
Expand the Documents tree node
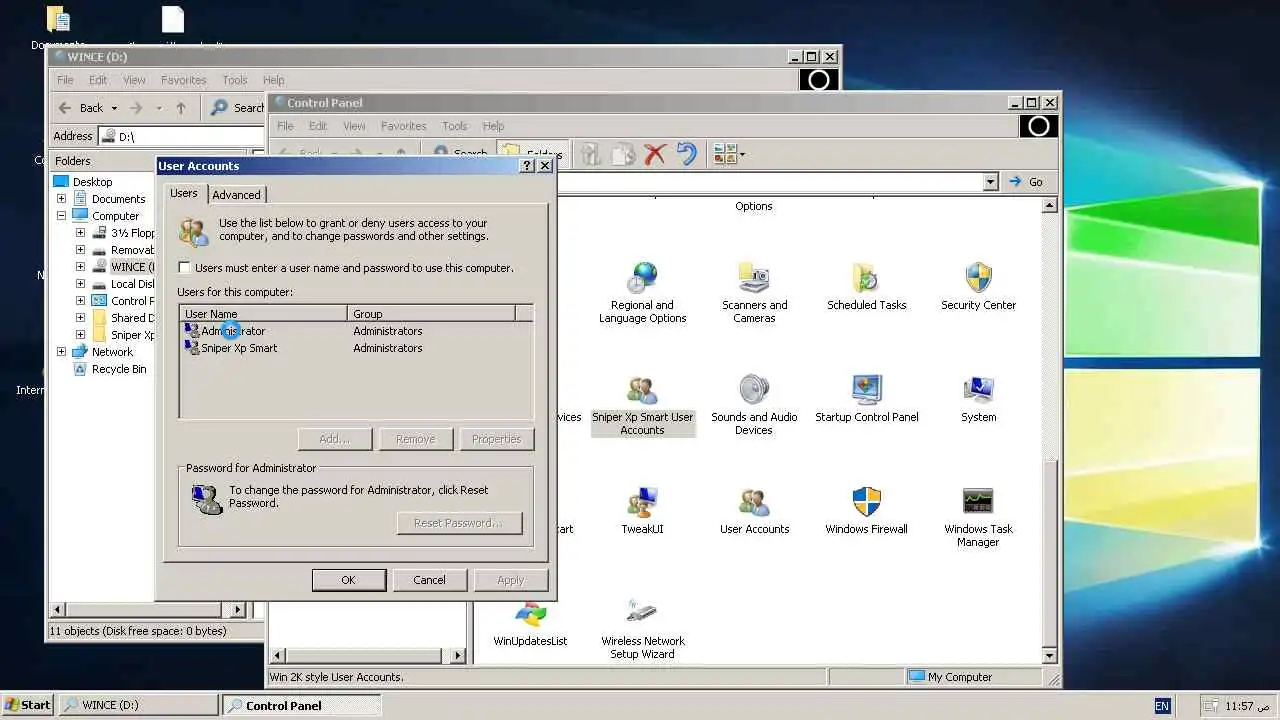point(62,199)
